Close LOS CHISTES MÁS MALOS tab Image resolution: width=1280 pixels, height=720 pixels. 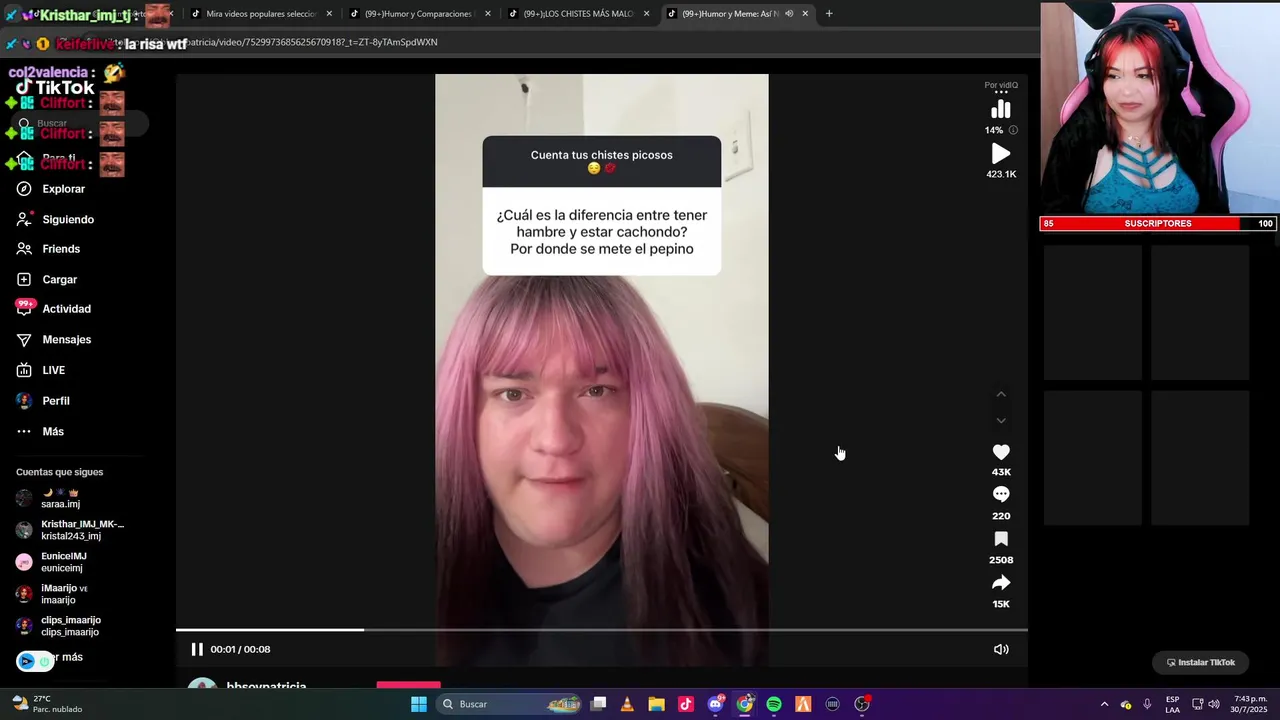(x=647, y=14)
